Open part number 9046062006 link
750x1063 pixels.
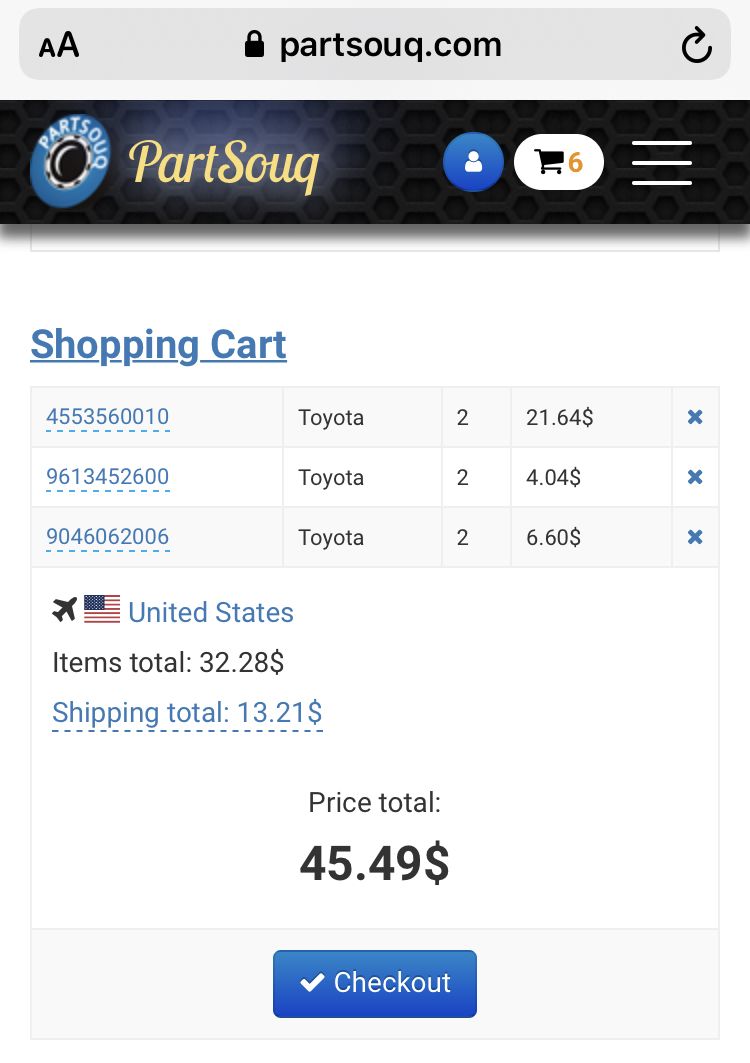(108, 536)
